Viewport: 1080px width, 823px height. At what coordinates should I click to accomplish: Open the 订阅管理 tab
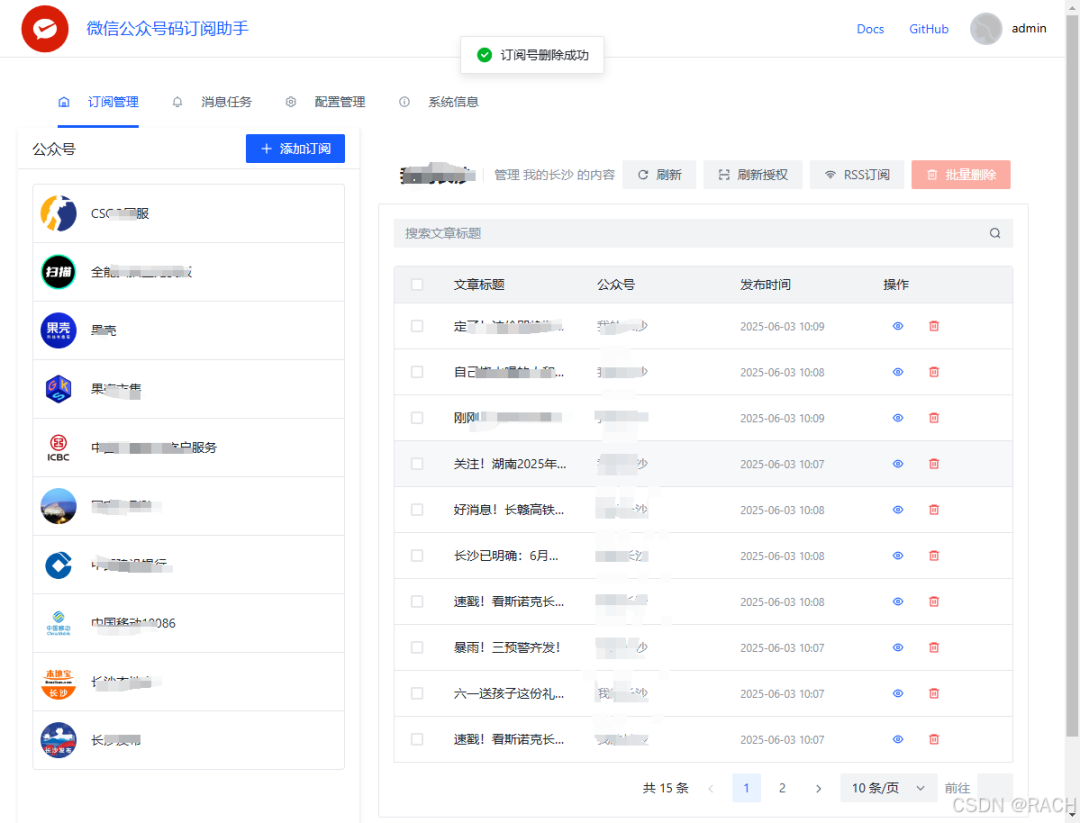(98, 102)
